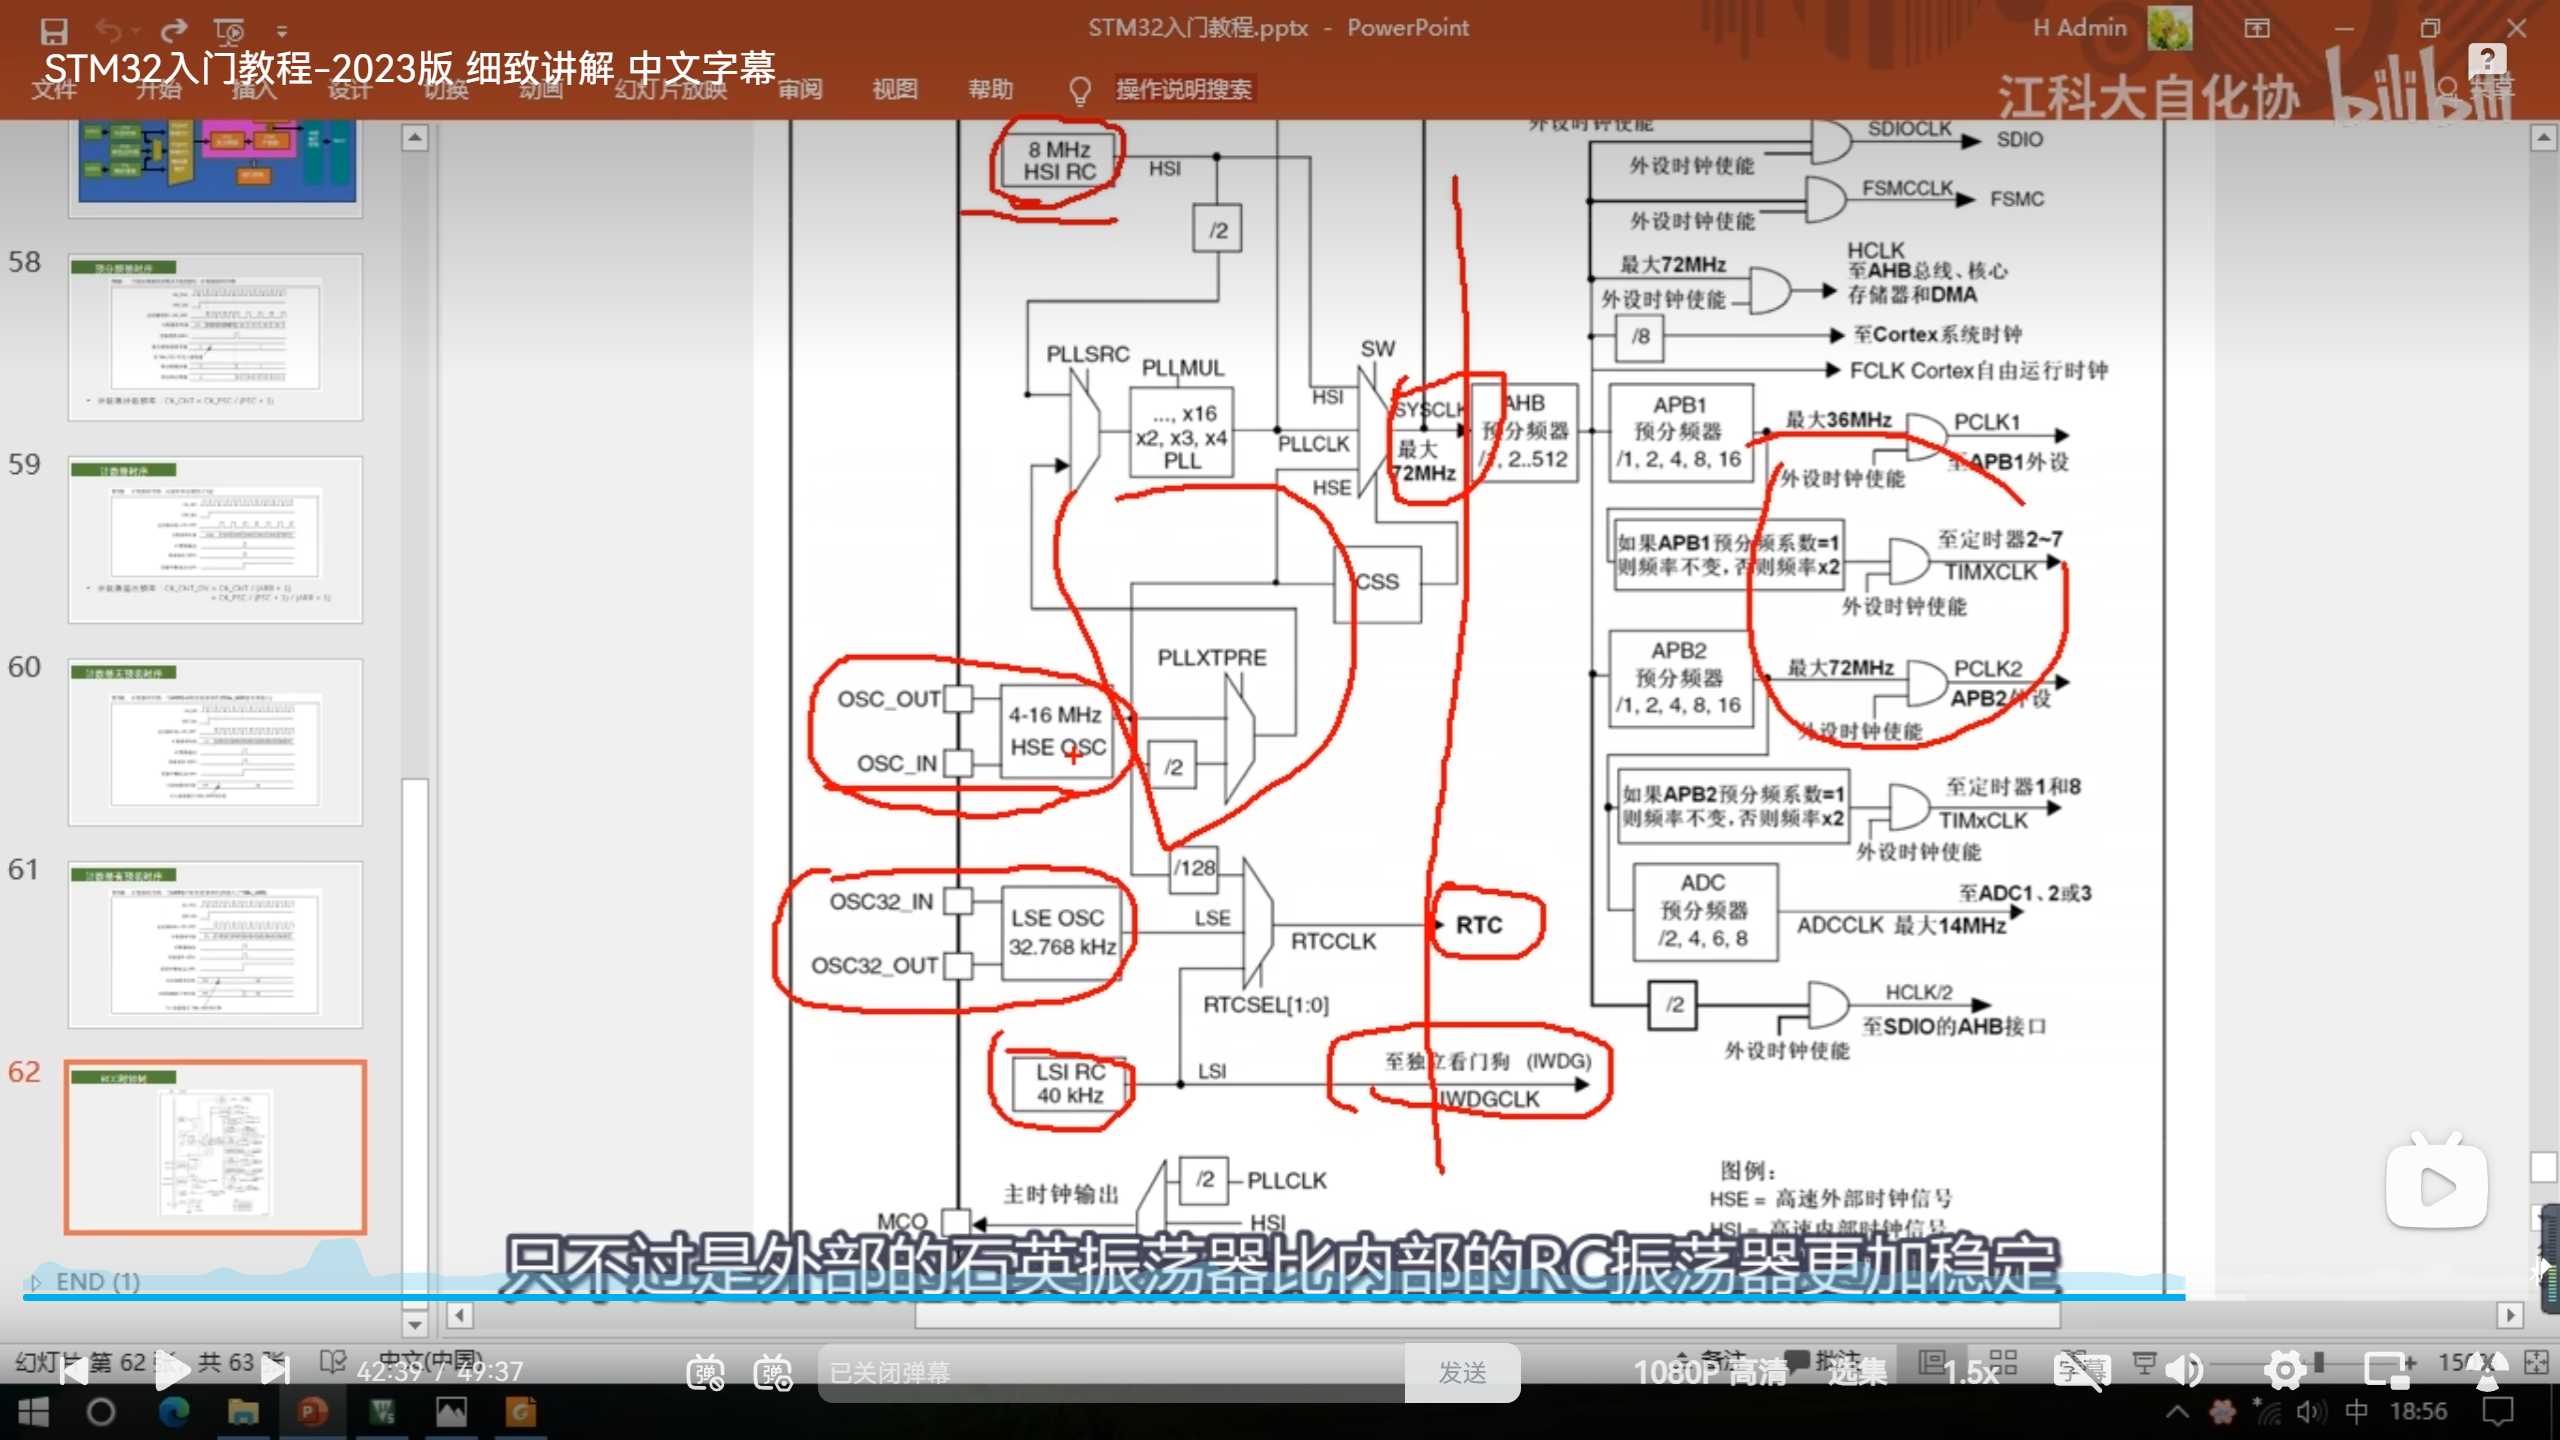Click the floating bilibili play icon
The width and height of the screenshot is (2560, 1440).
(2436, 1187)
